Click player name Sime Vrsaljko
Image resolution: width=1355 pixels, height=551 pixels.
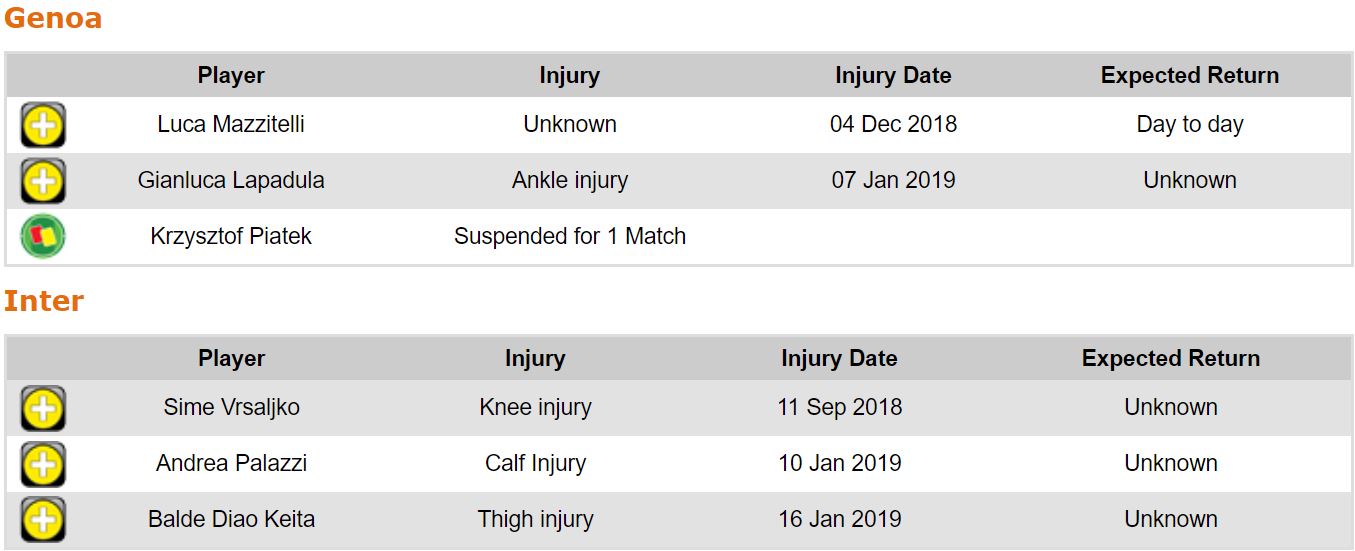(231, 408)
